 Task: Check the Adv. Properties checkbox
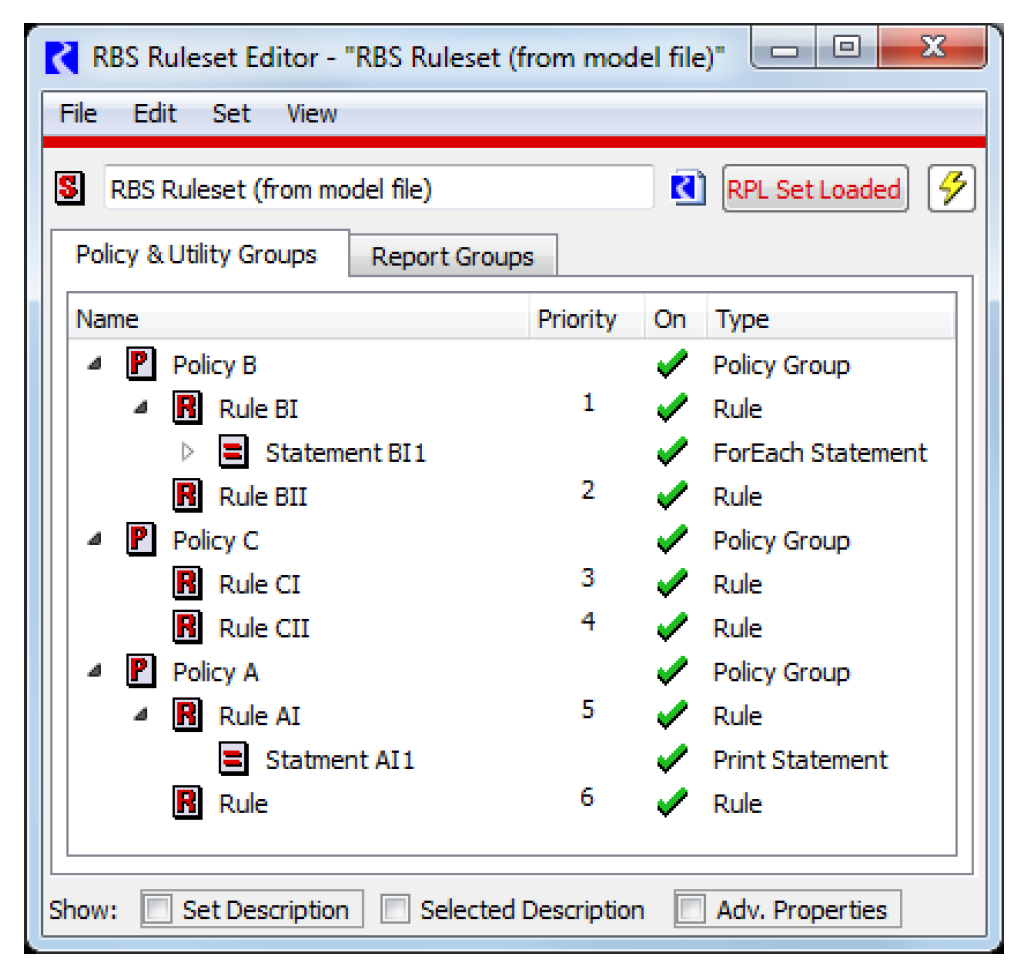pos(691,910)
